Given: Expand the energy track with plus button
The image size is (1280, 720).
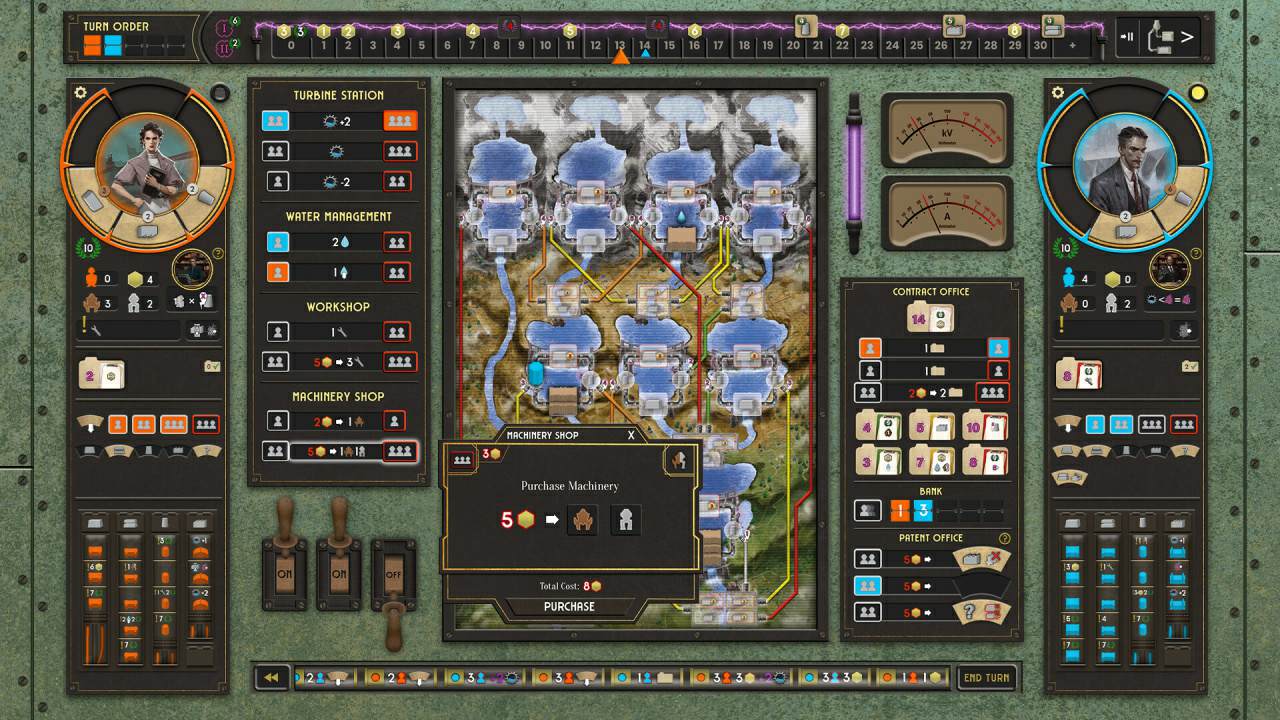Looking at the screenshot, I should tap(1072, 45).
